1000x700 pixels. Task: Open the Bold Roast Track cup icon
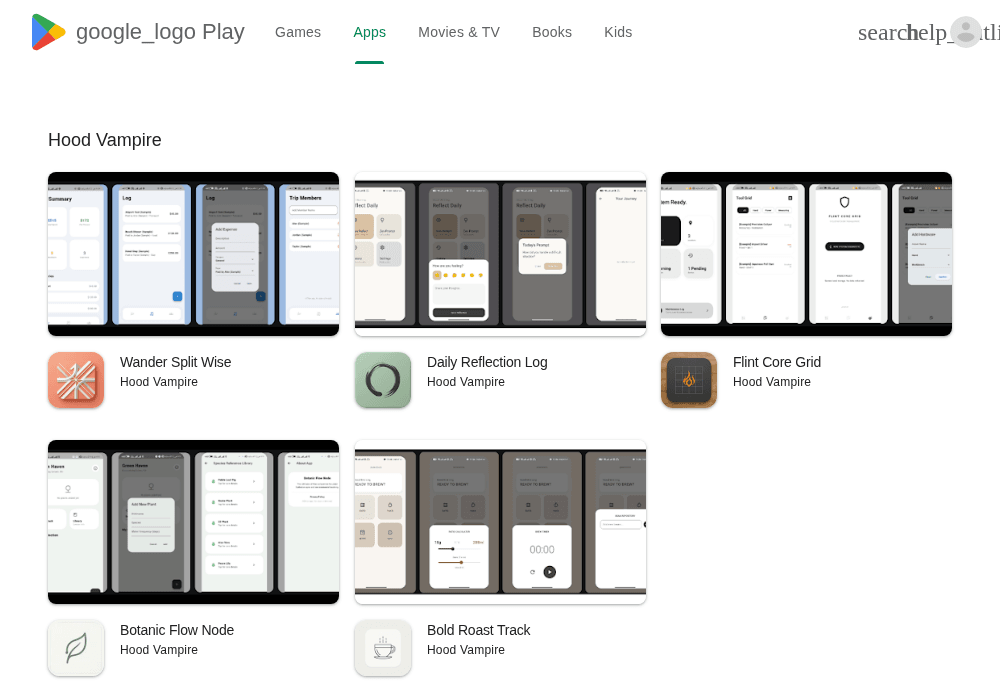(383, 648)
